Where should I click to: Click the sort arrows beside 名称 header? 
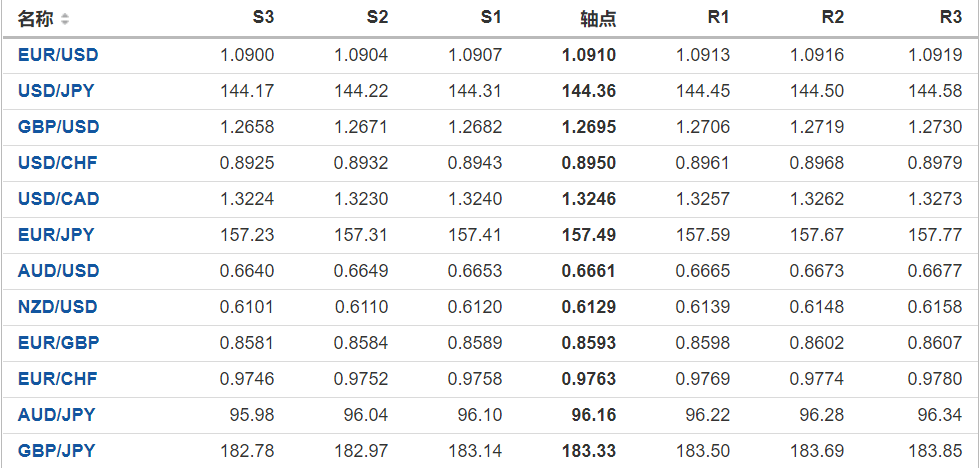65,19
